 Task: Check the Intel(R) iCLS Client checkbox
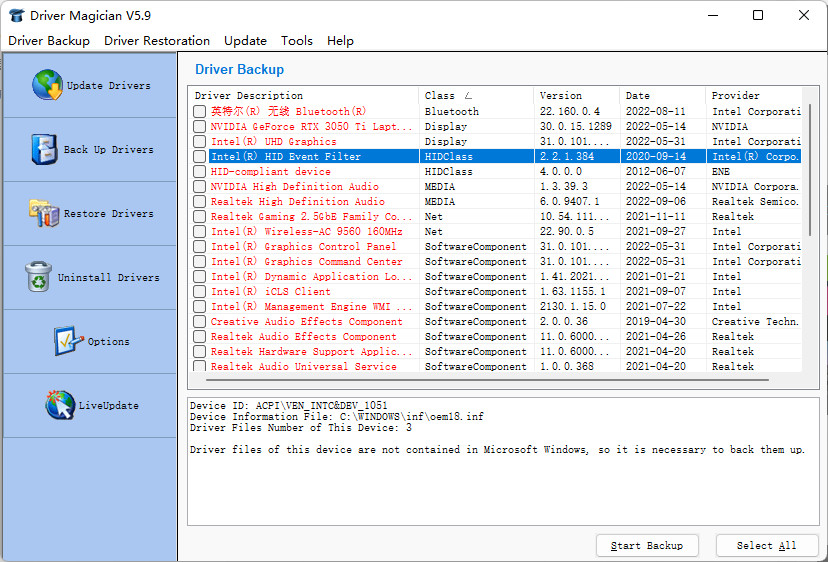(199, 292)
